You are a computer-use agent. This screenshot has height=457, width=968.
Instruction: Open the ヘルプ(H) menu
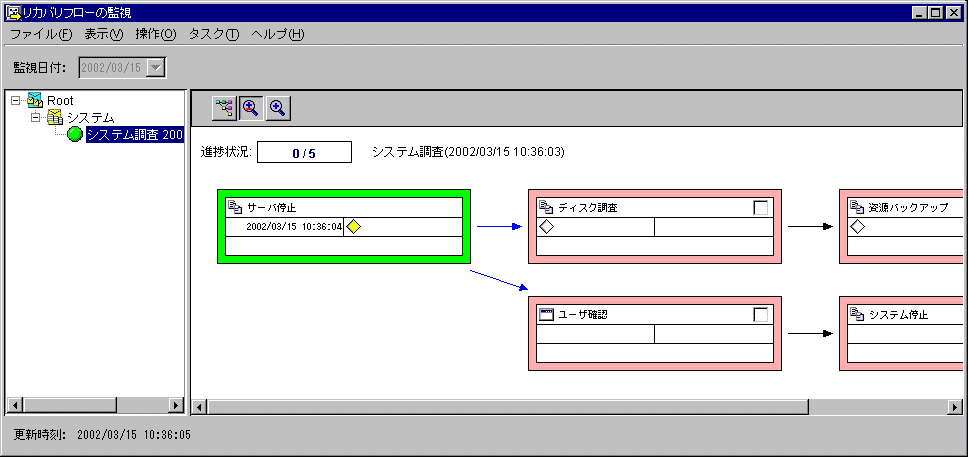[278, 35]
